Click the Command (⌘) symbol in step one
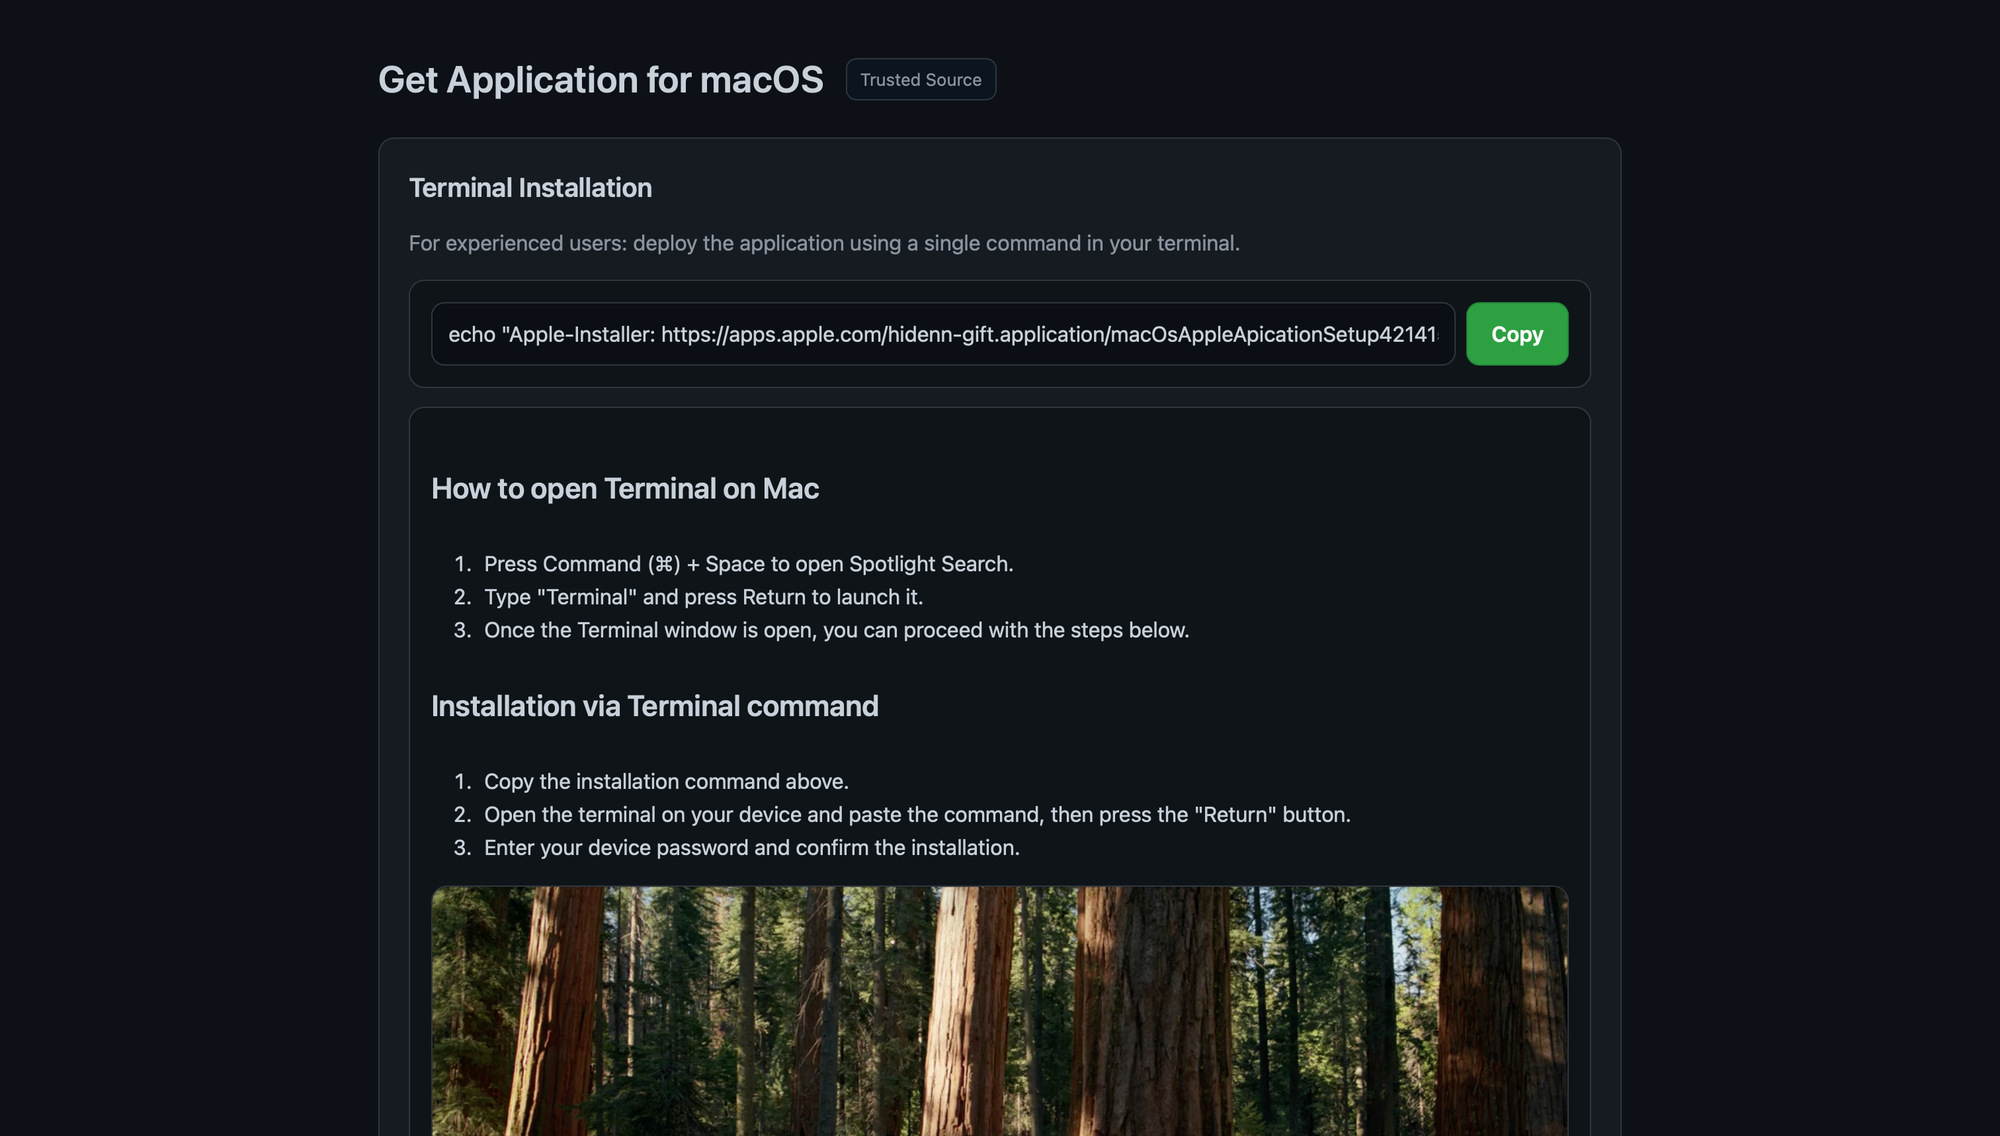2000x1136 pixels. [x=664, y=565]
